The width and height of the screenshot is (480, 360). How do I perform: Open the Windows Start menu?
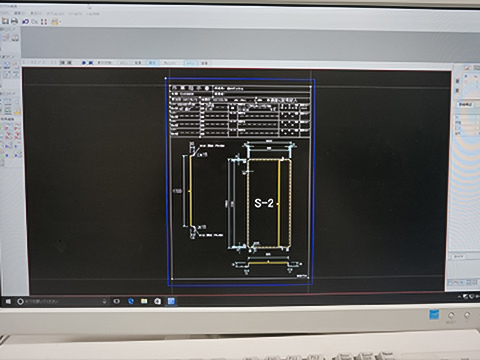click(8, 301)
